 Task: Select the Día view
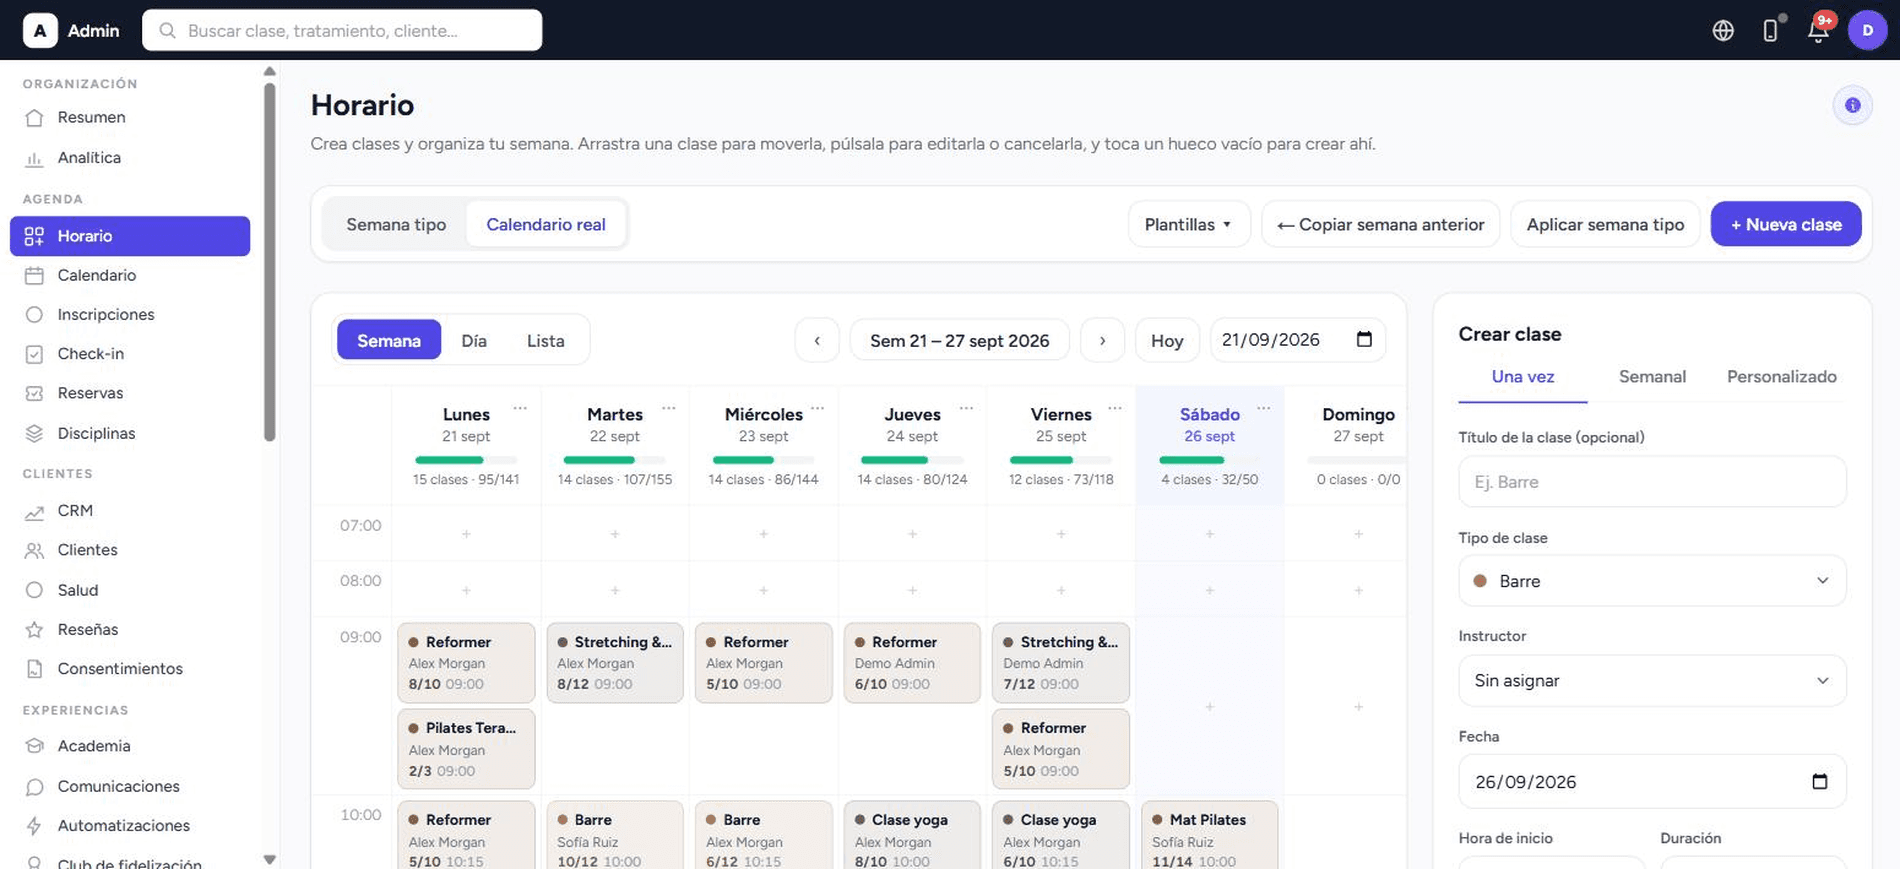[x=474, y=340]
